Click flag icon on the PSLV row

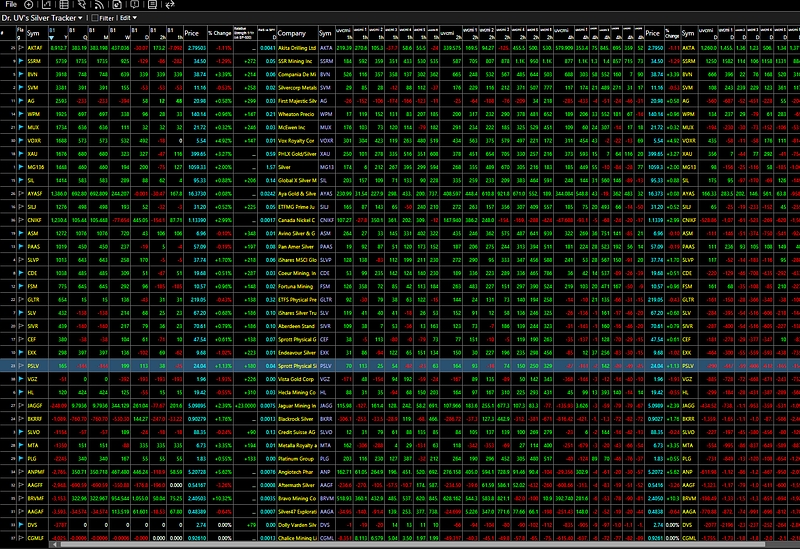[21, 366]
